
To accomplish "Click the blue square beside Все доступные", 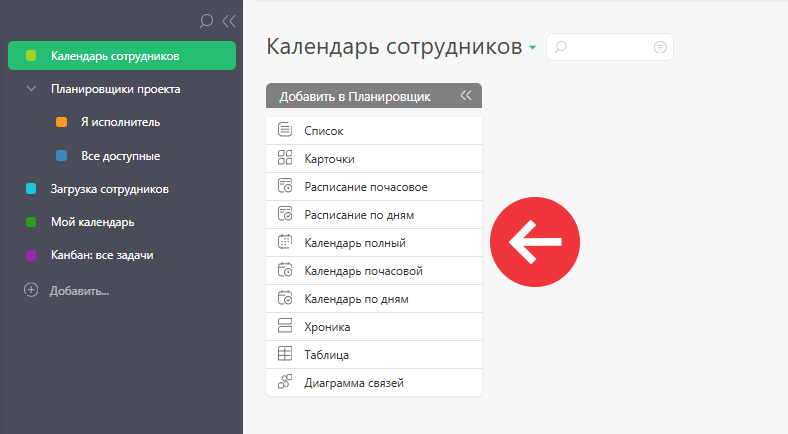I will (x=61, y=156).
